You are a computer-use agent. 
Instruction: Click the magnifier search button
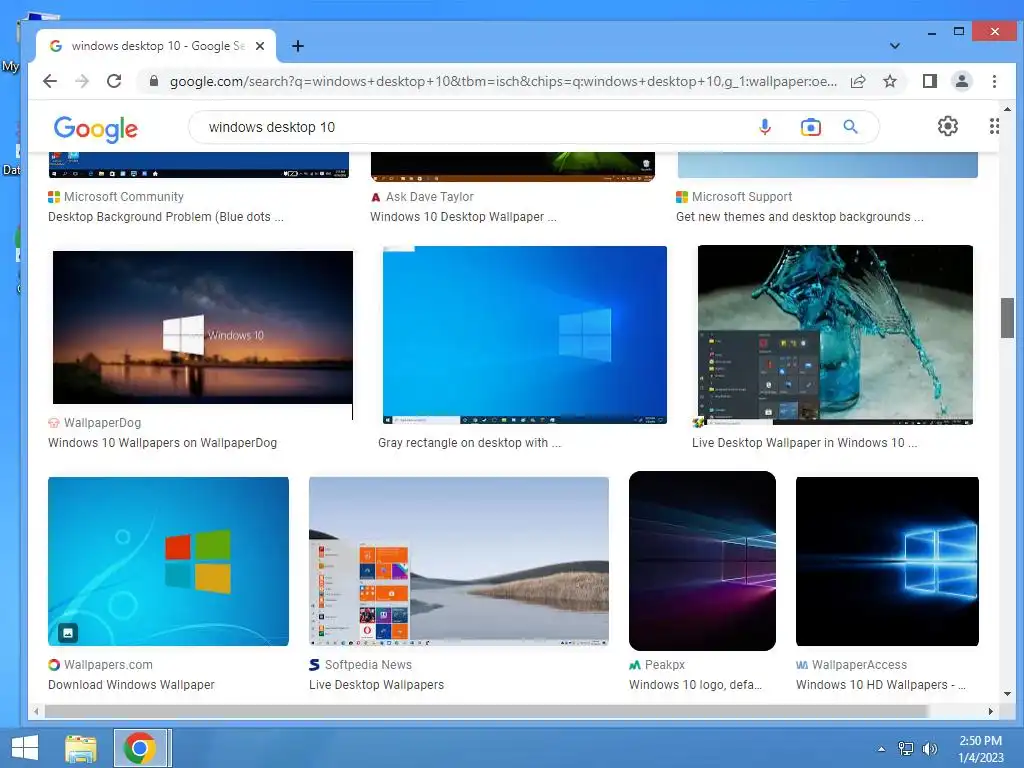pyautogui.click(x=850, y=127)
